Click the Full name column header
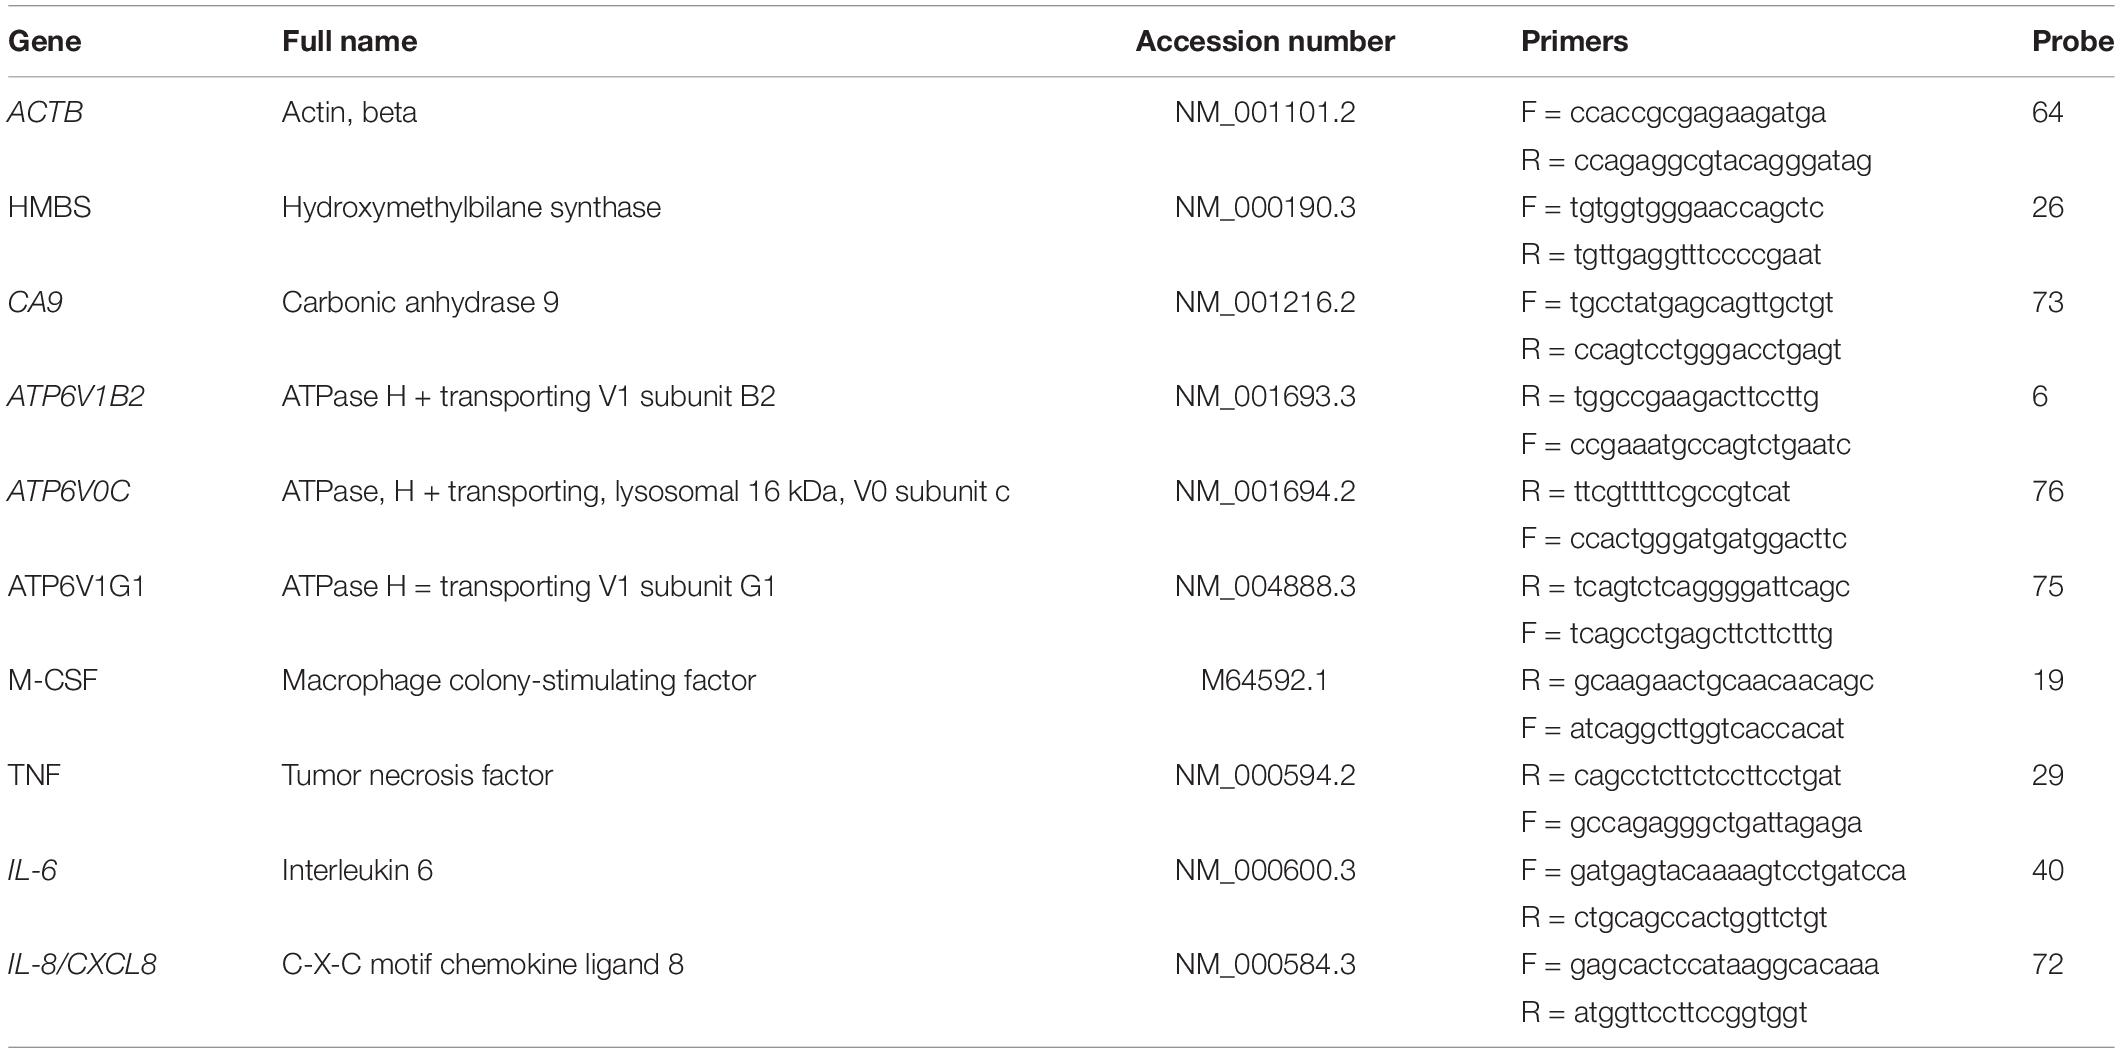The height and width of the screenshot is (1053, 2120). [x=349, y=41]
